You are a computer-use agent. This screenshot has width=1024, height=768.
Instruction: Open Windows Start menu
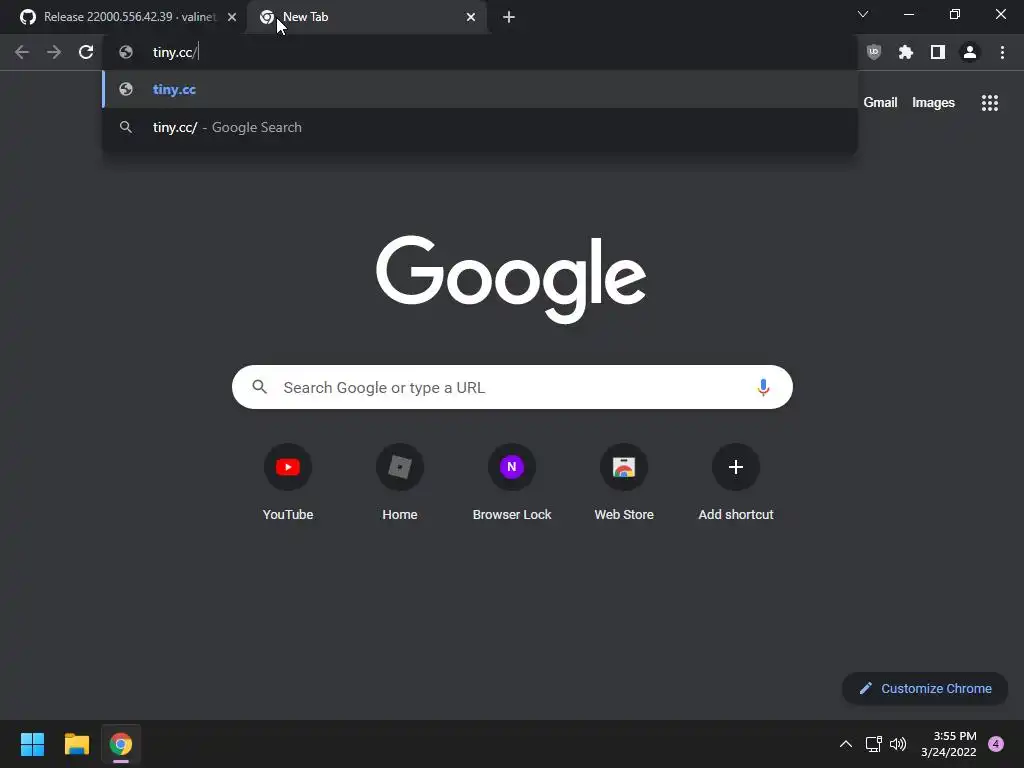32,744
